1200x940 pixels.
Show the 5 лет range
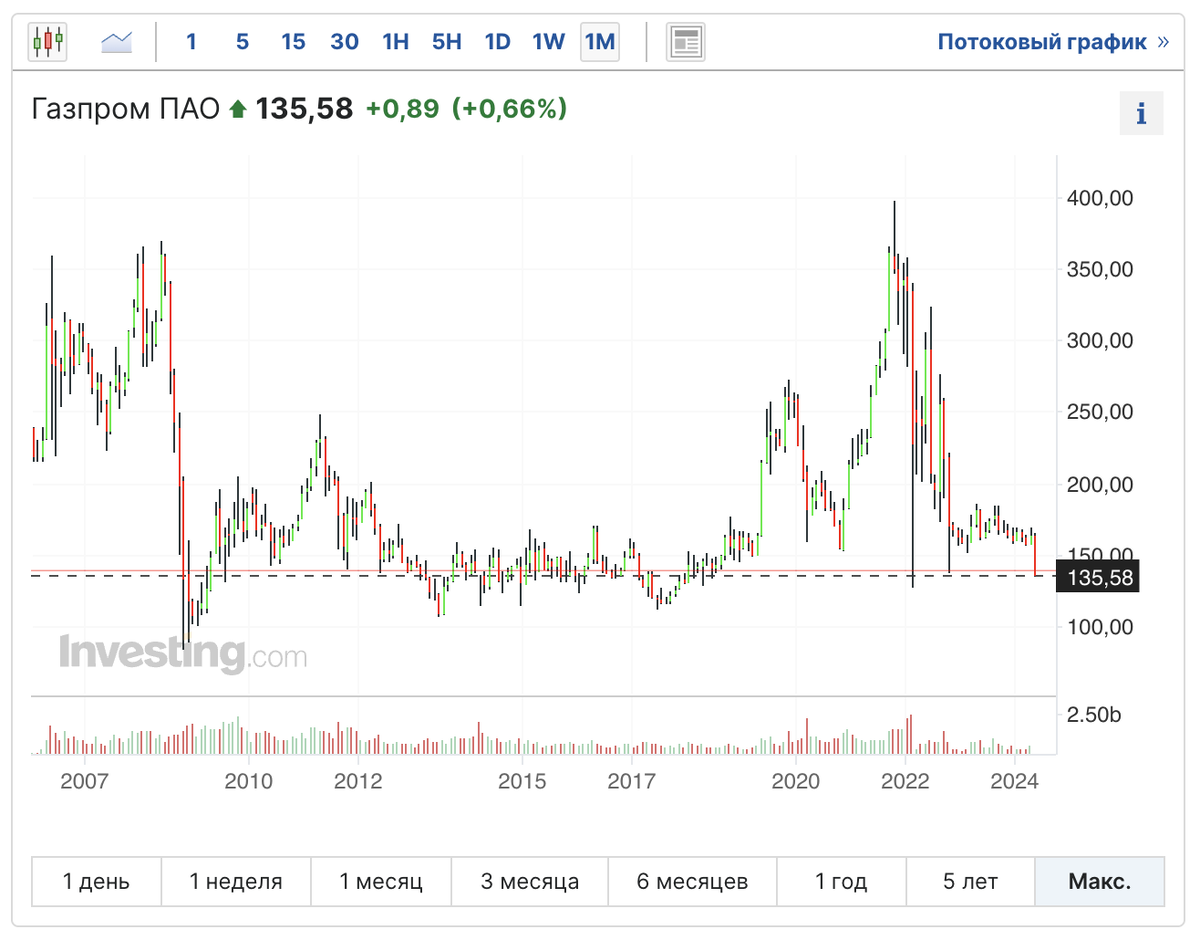[970, 882]
